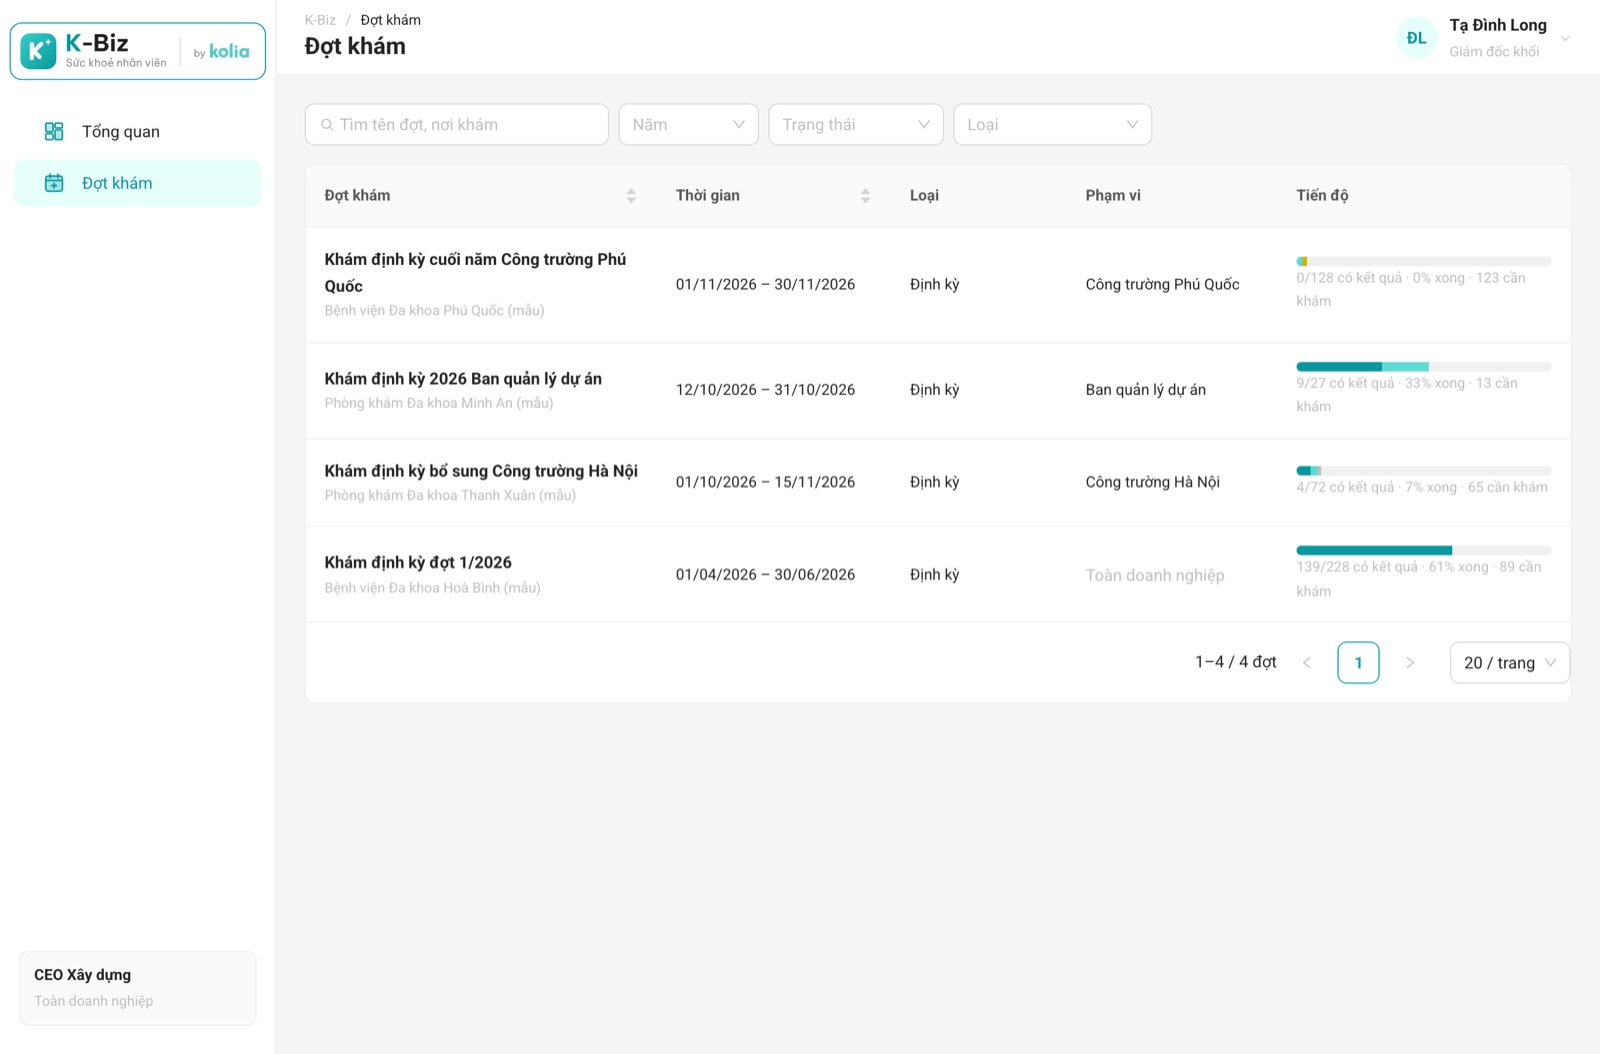Open Tổng quan in sidebar
The width and height of the screenshot is (1600, 1054).
click(138, 131)
